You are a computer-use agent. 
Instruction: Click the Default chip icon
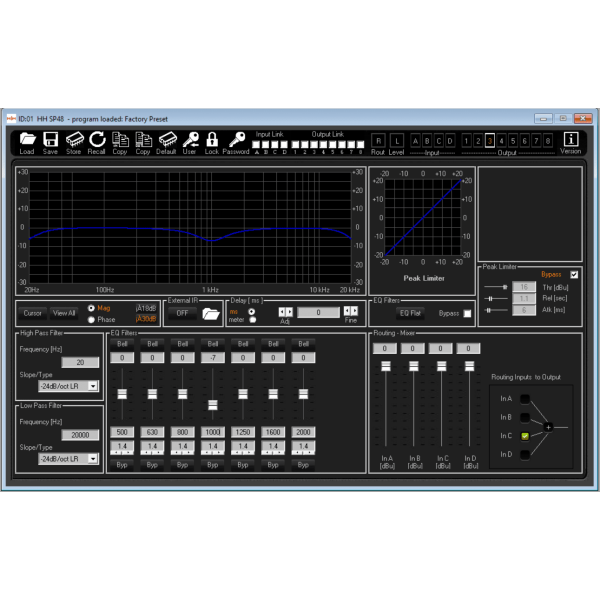pyautogui.click(x=166, y=139)
